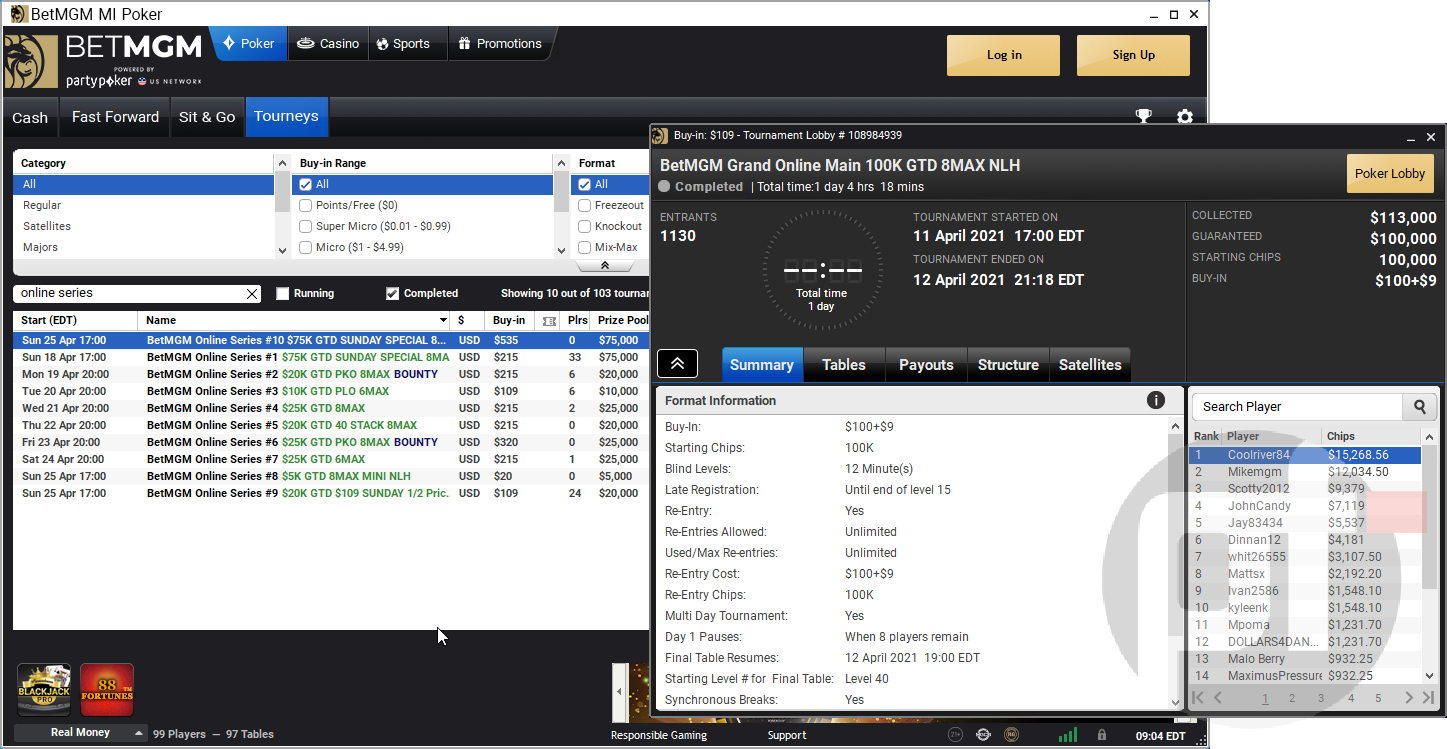Click the 21+ age restriction icon
The width and height of the screenshot is (1447, 749).
pos(955,735)
